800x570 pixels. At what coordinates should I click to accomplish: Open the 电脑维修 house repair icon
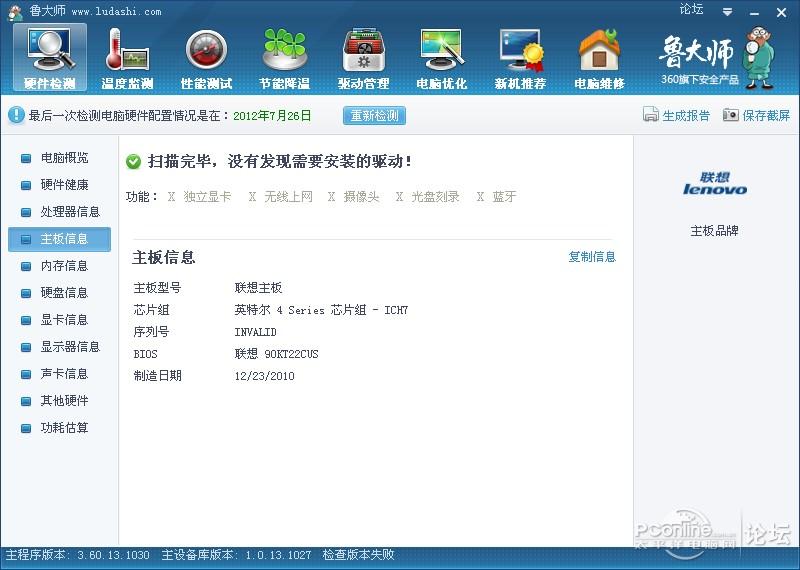tap(599, 57)
